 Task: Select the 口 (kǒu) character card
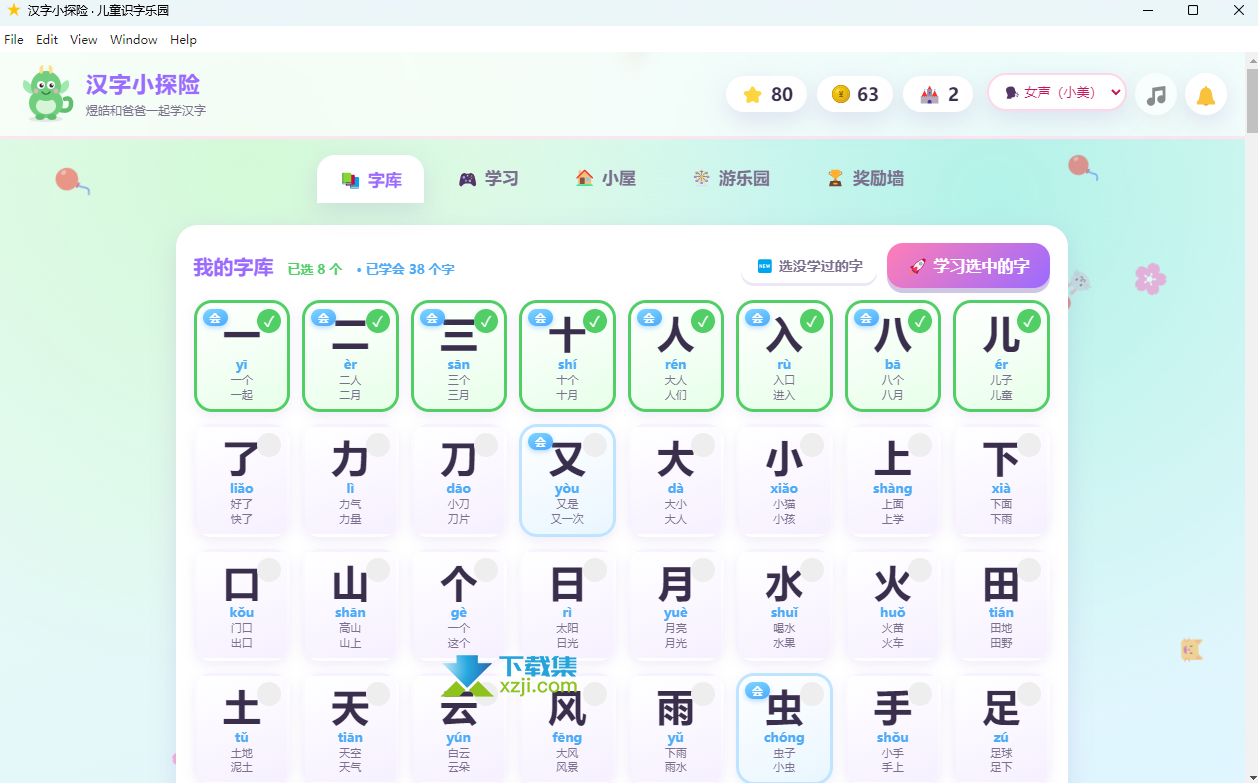tap(242, 604)
